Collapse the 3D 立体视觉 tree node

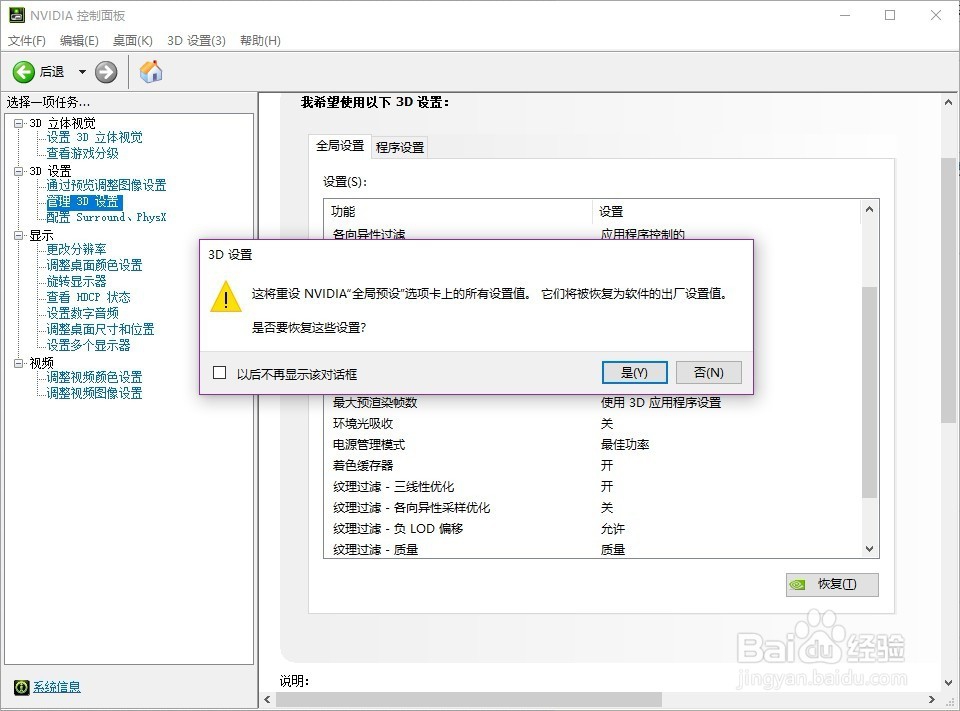(18, 123)
